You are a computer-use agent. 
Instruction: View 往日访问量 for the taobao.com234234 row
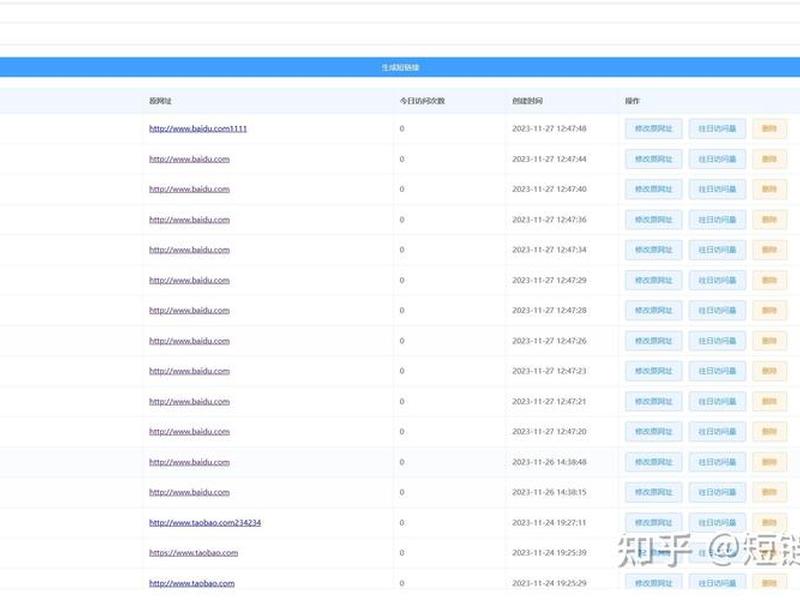pos(717,523)
